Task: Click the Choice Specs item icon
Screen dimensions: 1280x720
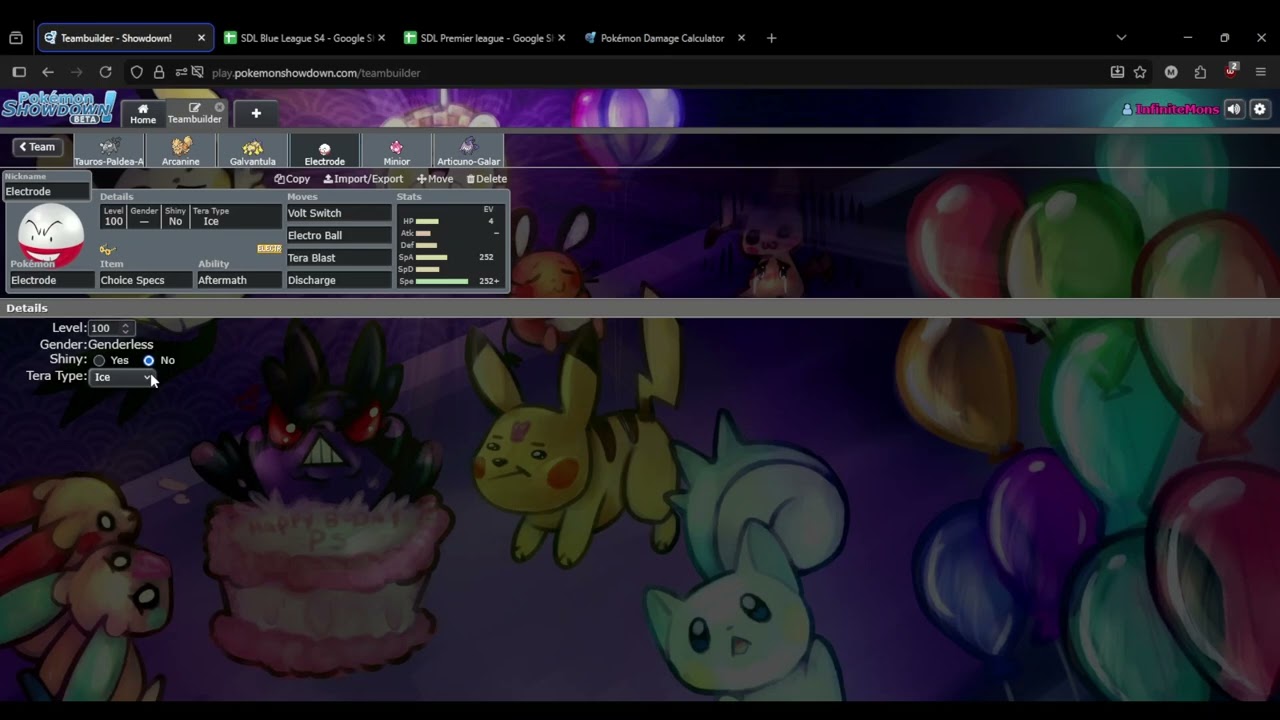Action: 107,250
